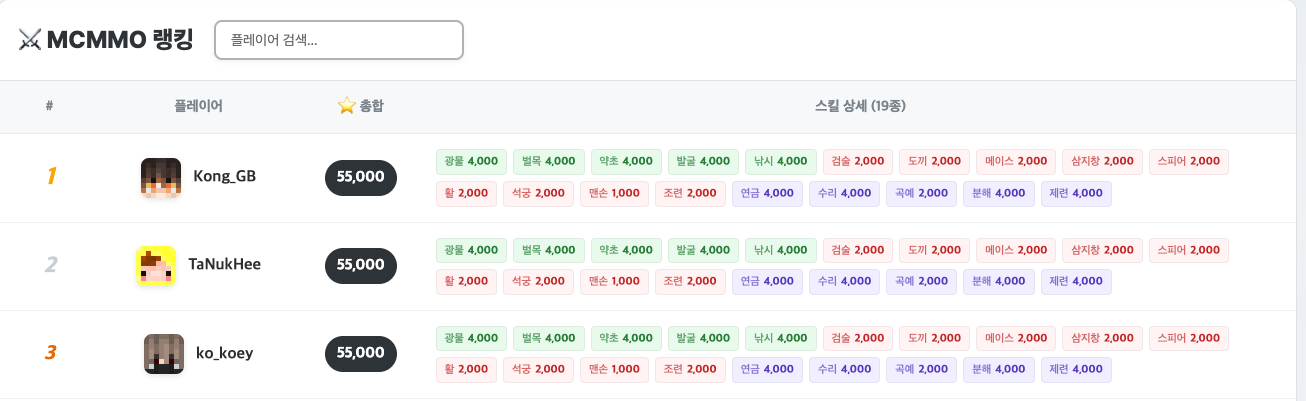Screen dimensions: 1306x401
Task: Click ko_koey's 검술 2,000 skill chip
Action: pos(858,338)
